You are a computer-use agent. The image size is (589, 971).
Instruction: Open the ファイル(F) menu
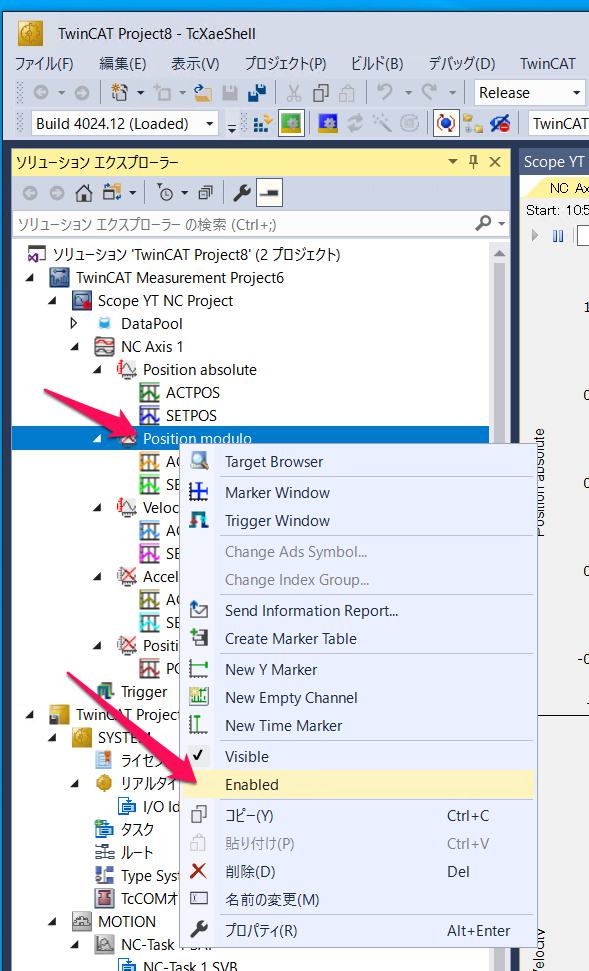(44, 64)
